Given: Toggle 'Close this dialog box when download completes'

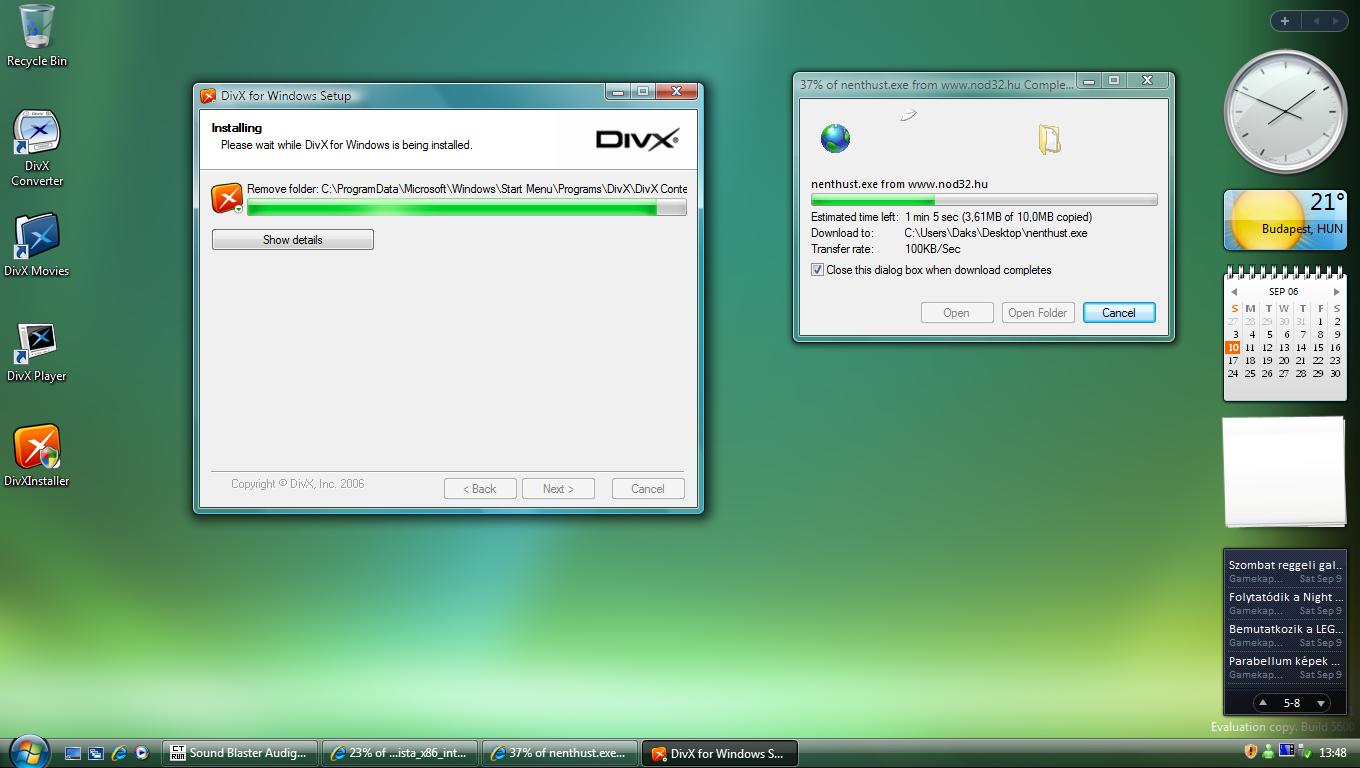Looking at the screenshot, I should (x=818, y=270).
